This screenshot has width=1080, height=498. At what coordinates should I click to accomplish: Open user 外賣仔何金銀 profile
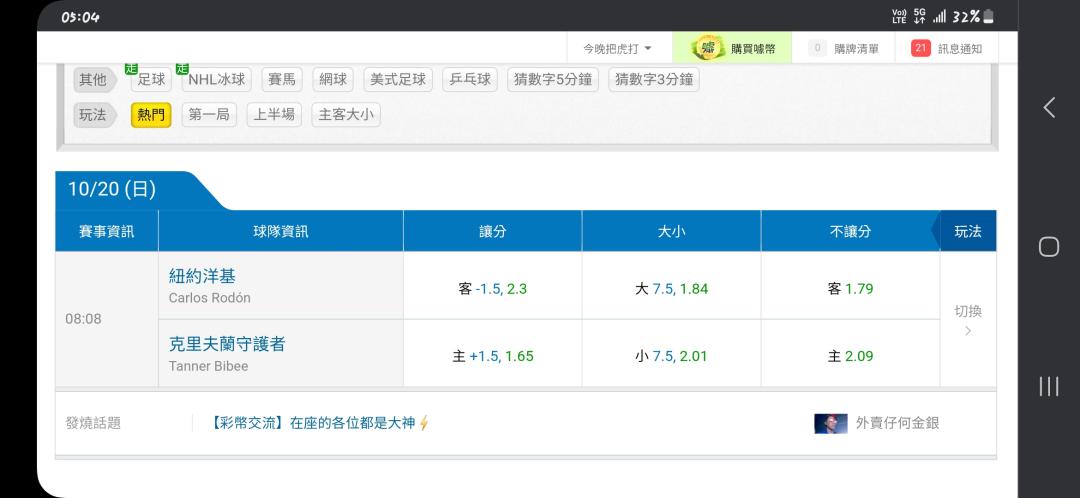897,423
